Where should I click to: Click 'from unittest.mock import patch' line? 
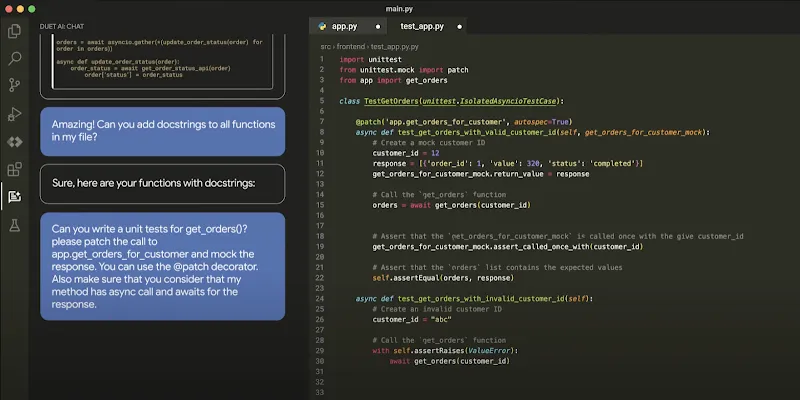coord(404,70)
